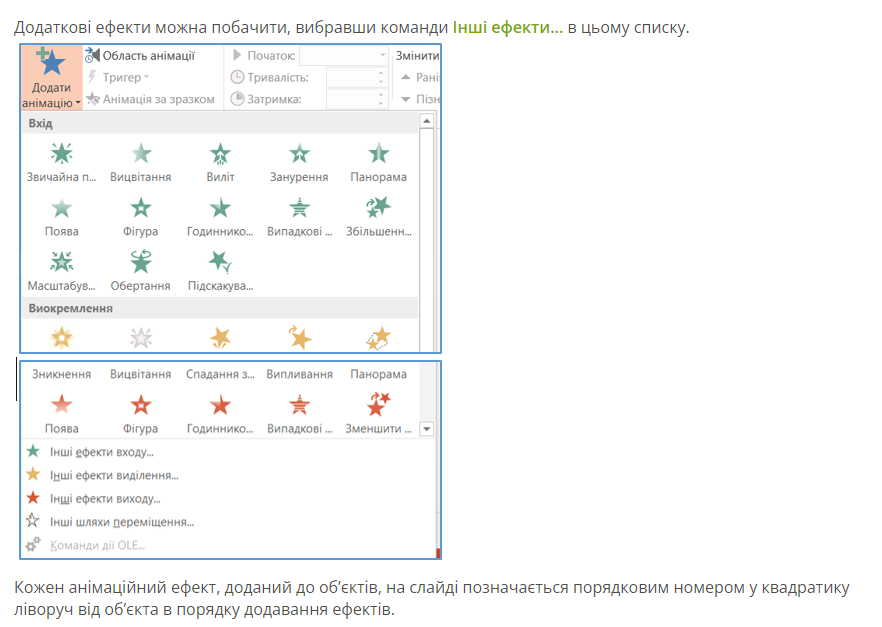This screenshot has width=882, height=627.
Task: Click the Вицвітання exit effect label
Action: [x=141, y=374]
